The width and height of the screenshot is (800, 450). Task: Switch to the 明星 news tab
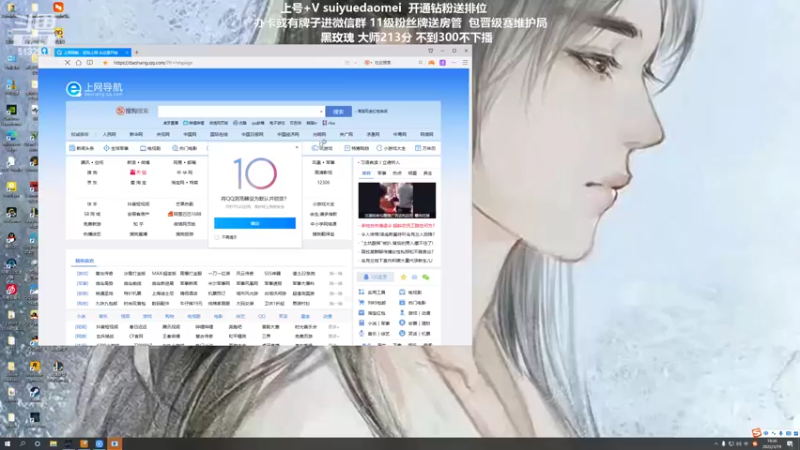pyautogui.click(x=412, y=173)
